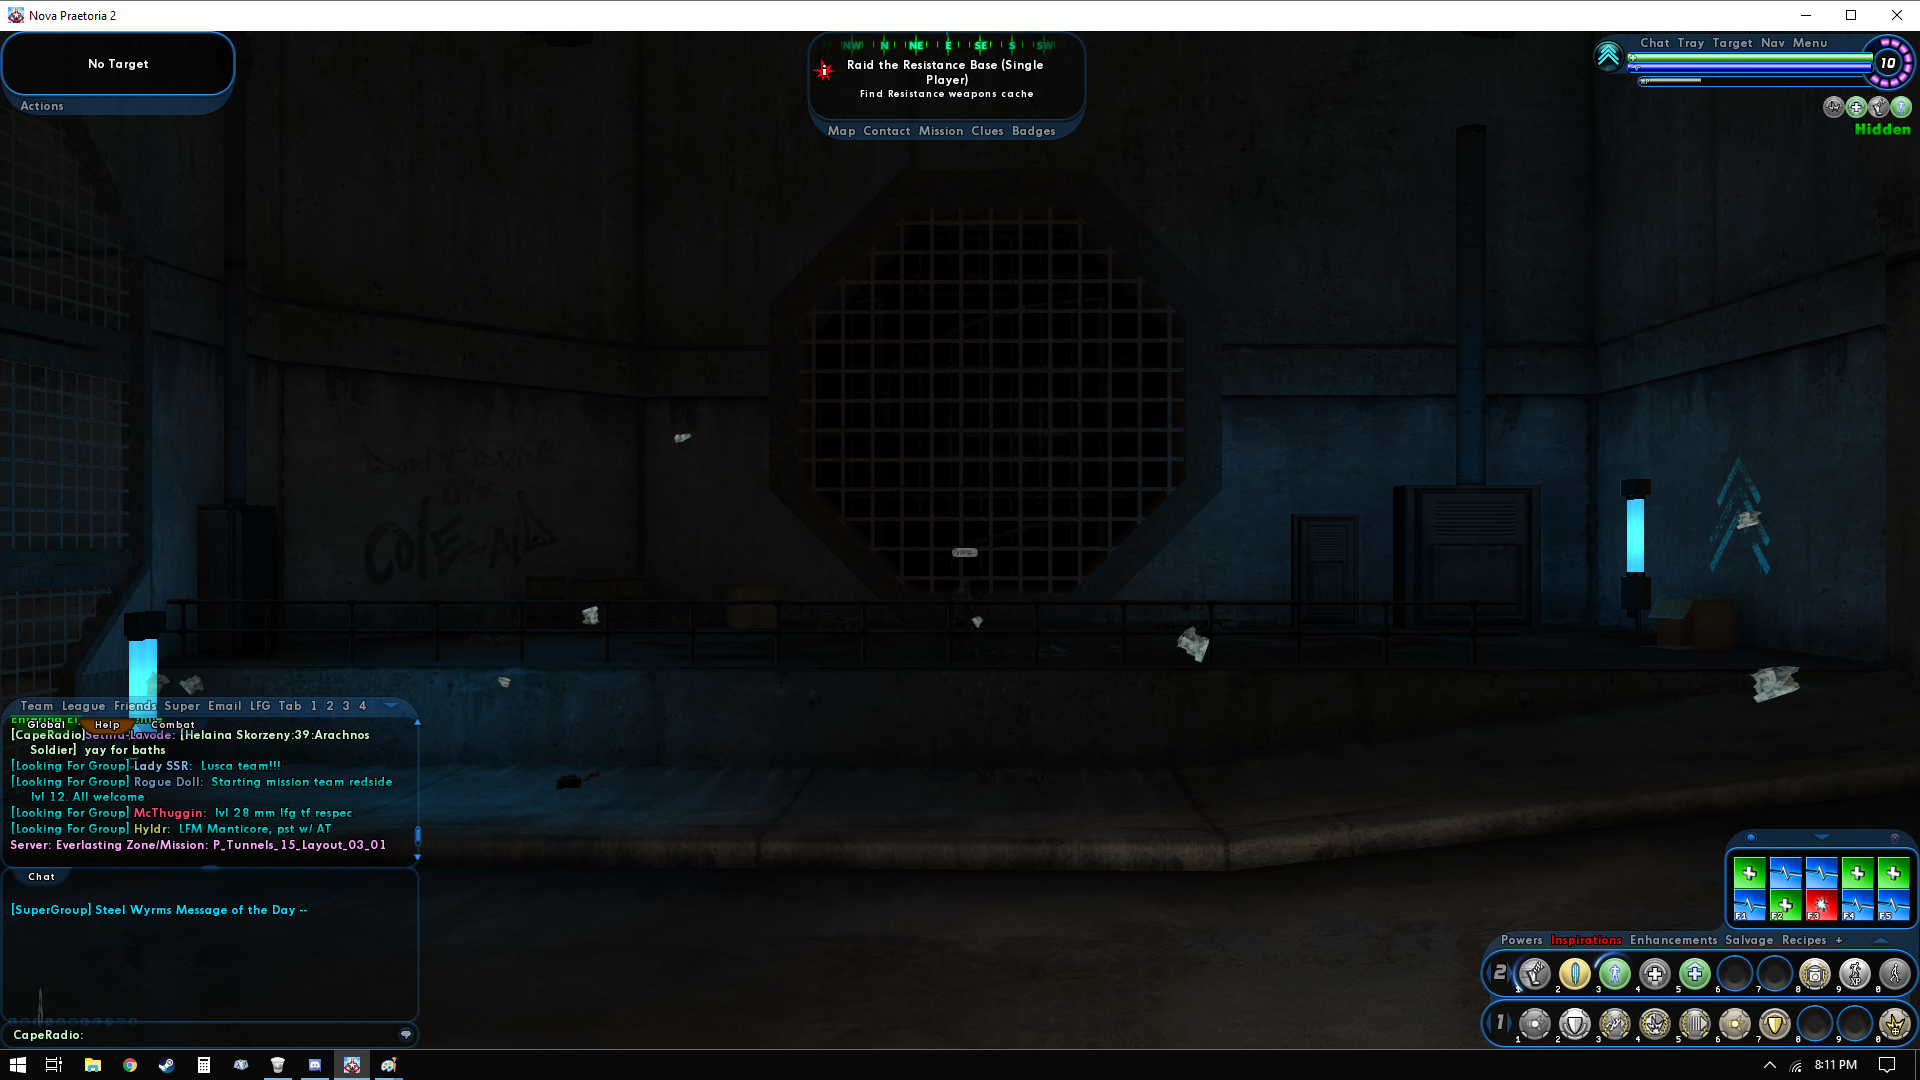Activate the golden burst power in tray 1 slot 0
Screen dimensions: 1920x1080
1895,1024
